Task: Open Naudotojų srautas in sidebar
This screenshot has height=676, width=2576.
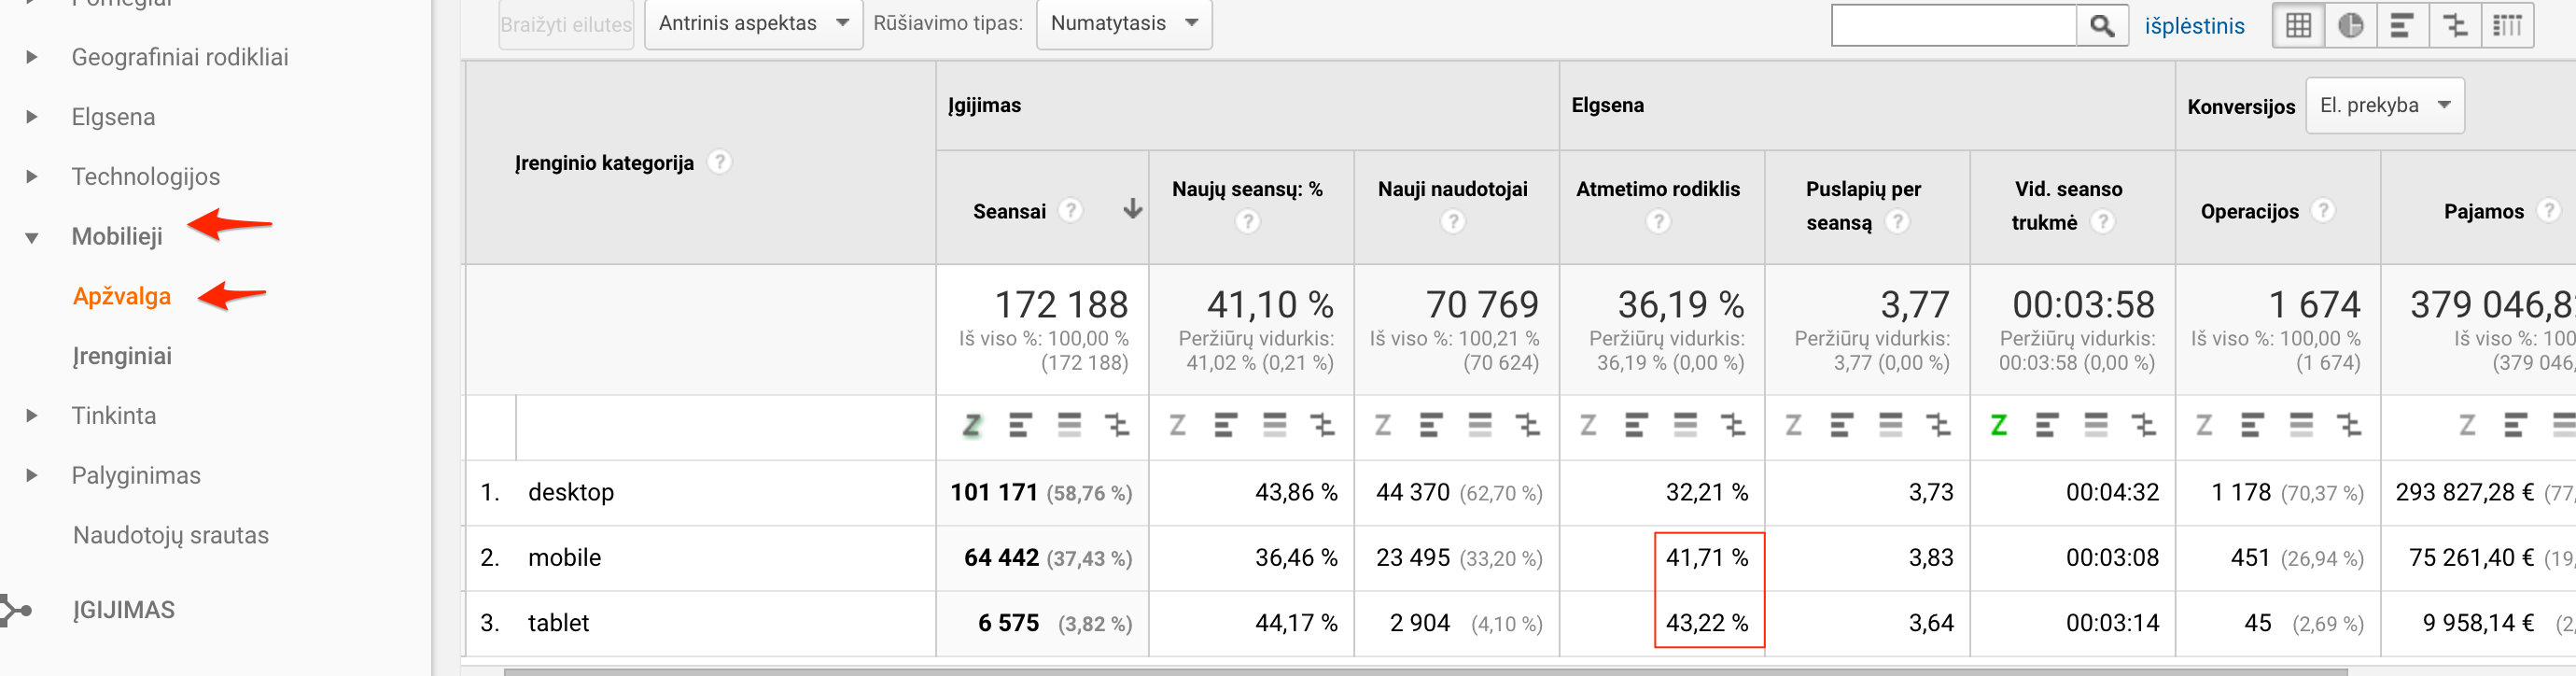Action: (171, 535)
